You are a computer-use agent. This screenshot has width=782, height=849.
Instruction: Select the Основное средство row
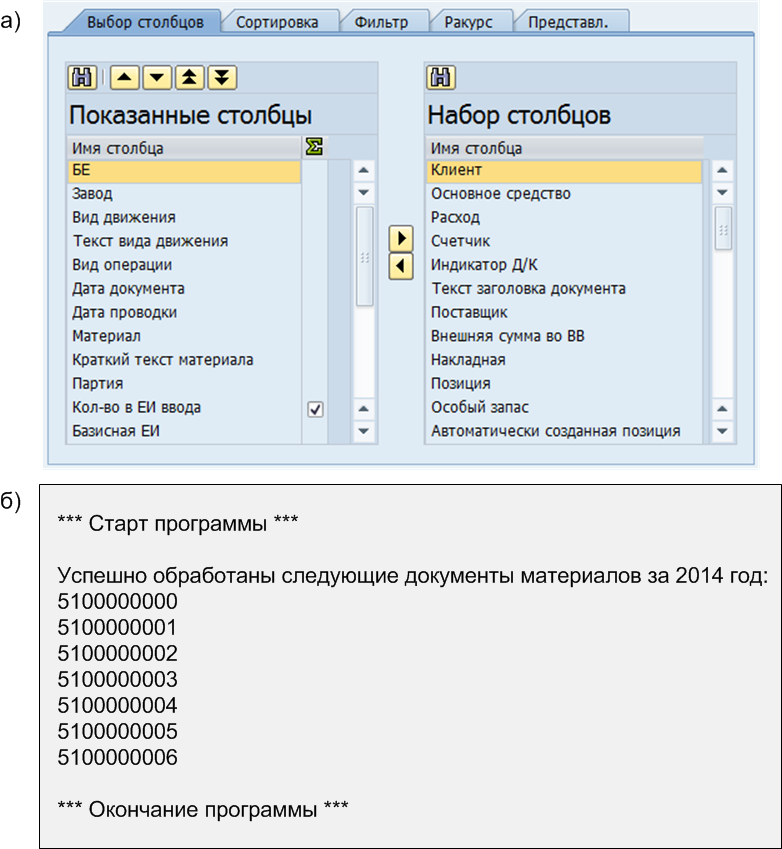point(564,194)
